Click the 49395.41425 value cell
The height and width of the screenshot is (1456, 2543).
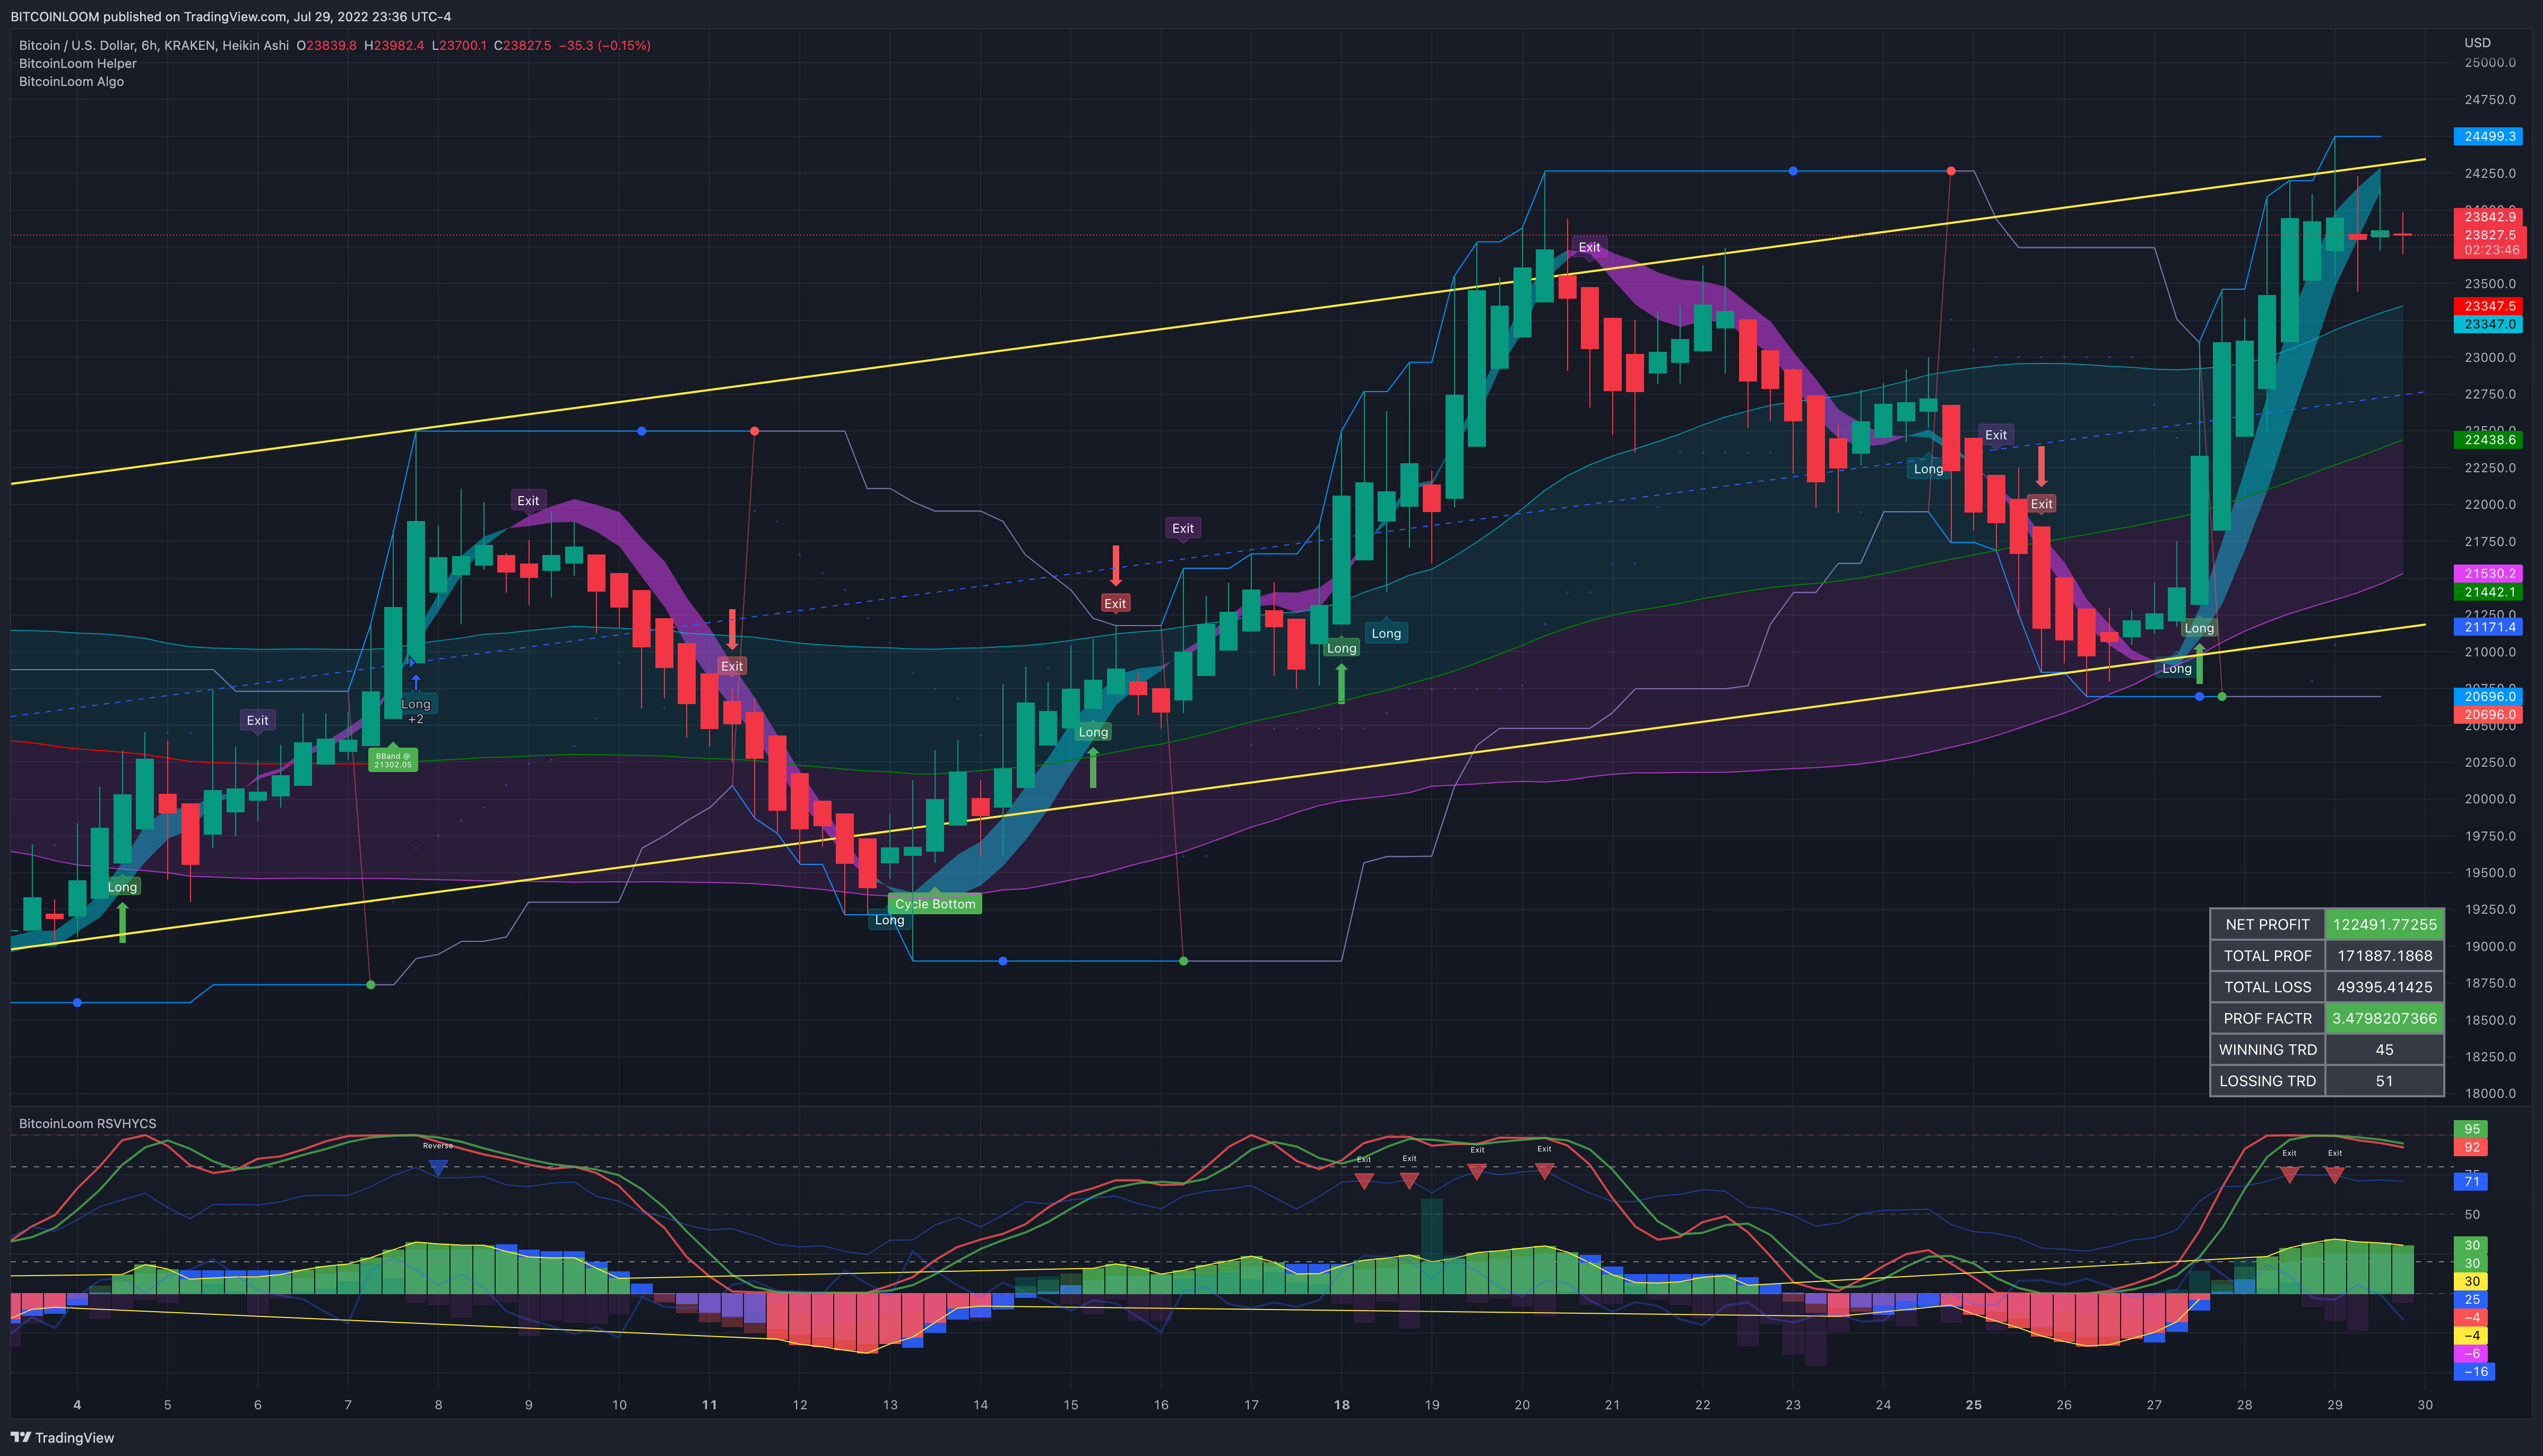click(2384, 986)
